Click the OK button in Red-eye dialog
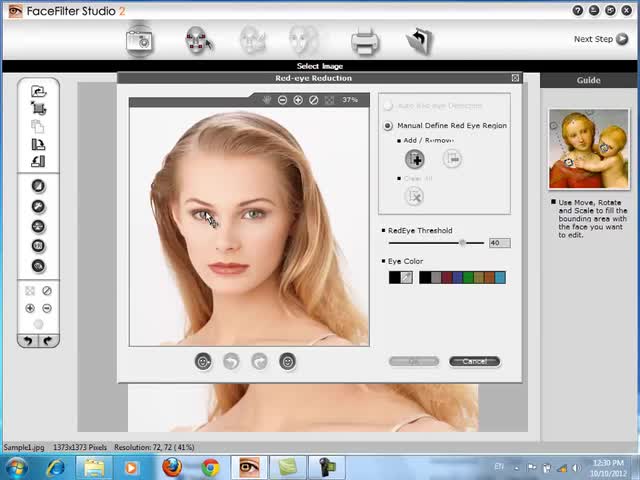640x480 pixels. [x=414, y=361]
